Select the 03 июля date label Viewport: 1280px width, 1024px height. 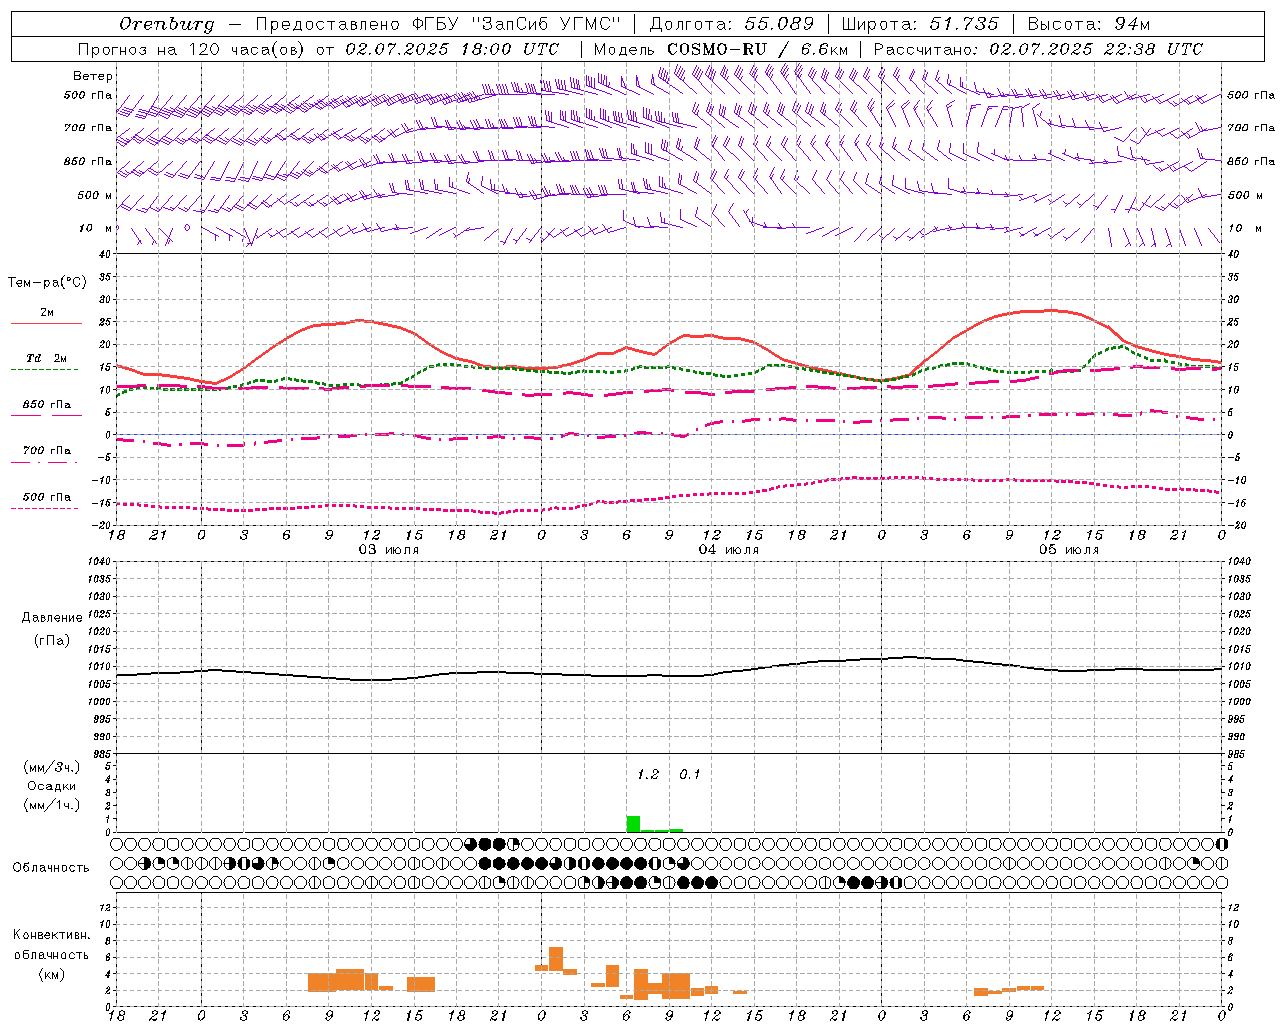click(x=389, y=550)
